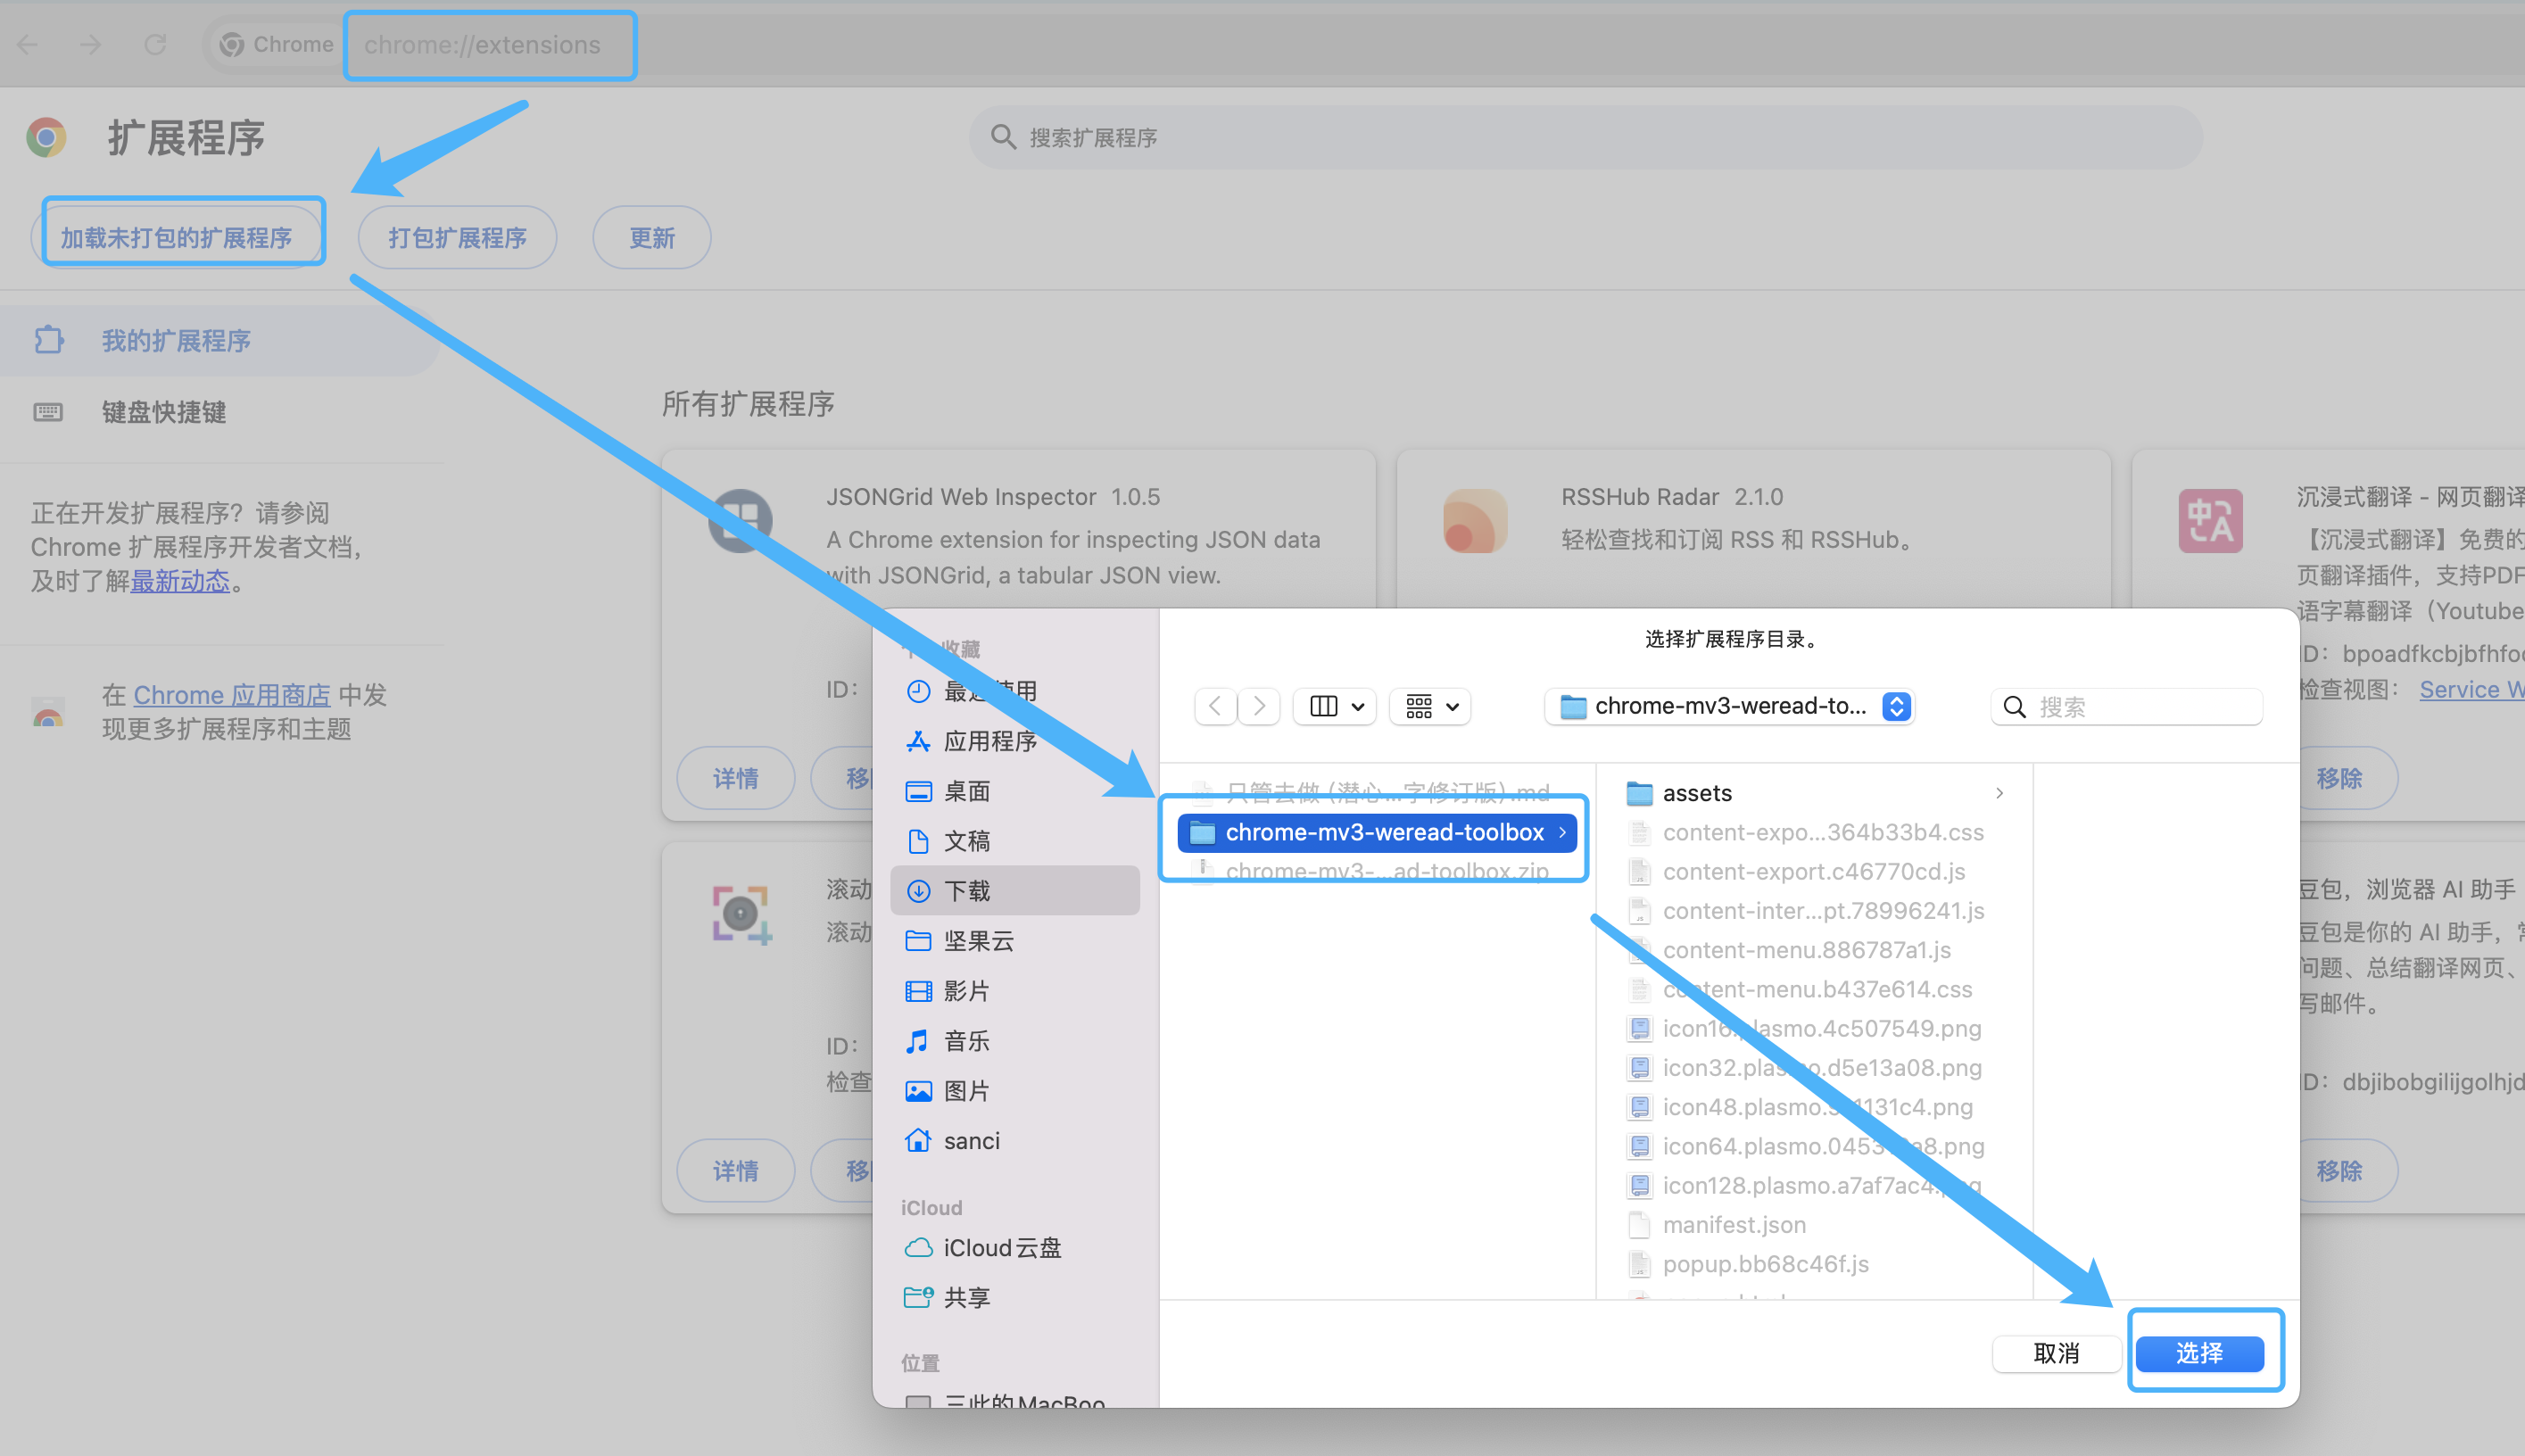Open the sanci home folder
This screenshot has width=2525, height=1456.
click(x=971, y=1140)
